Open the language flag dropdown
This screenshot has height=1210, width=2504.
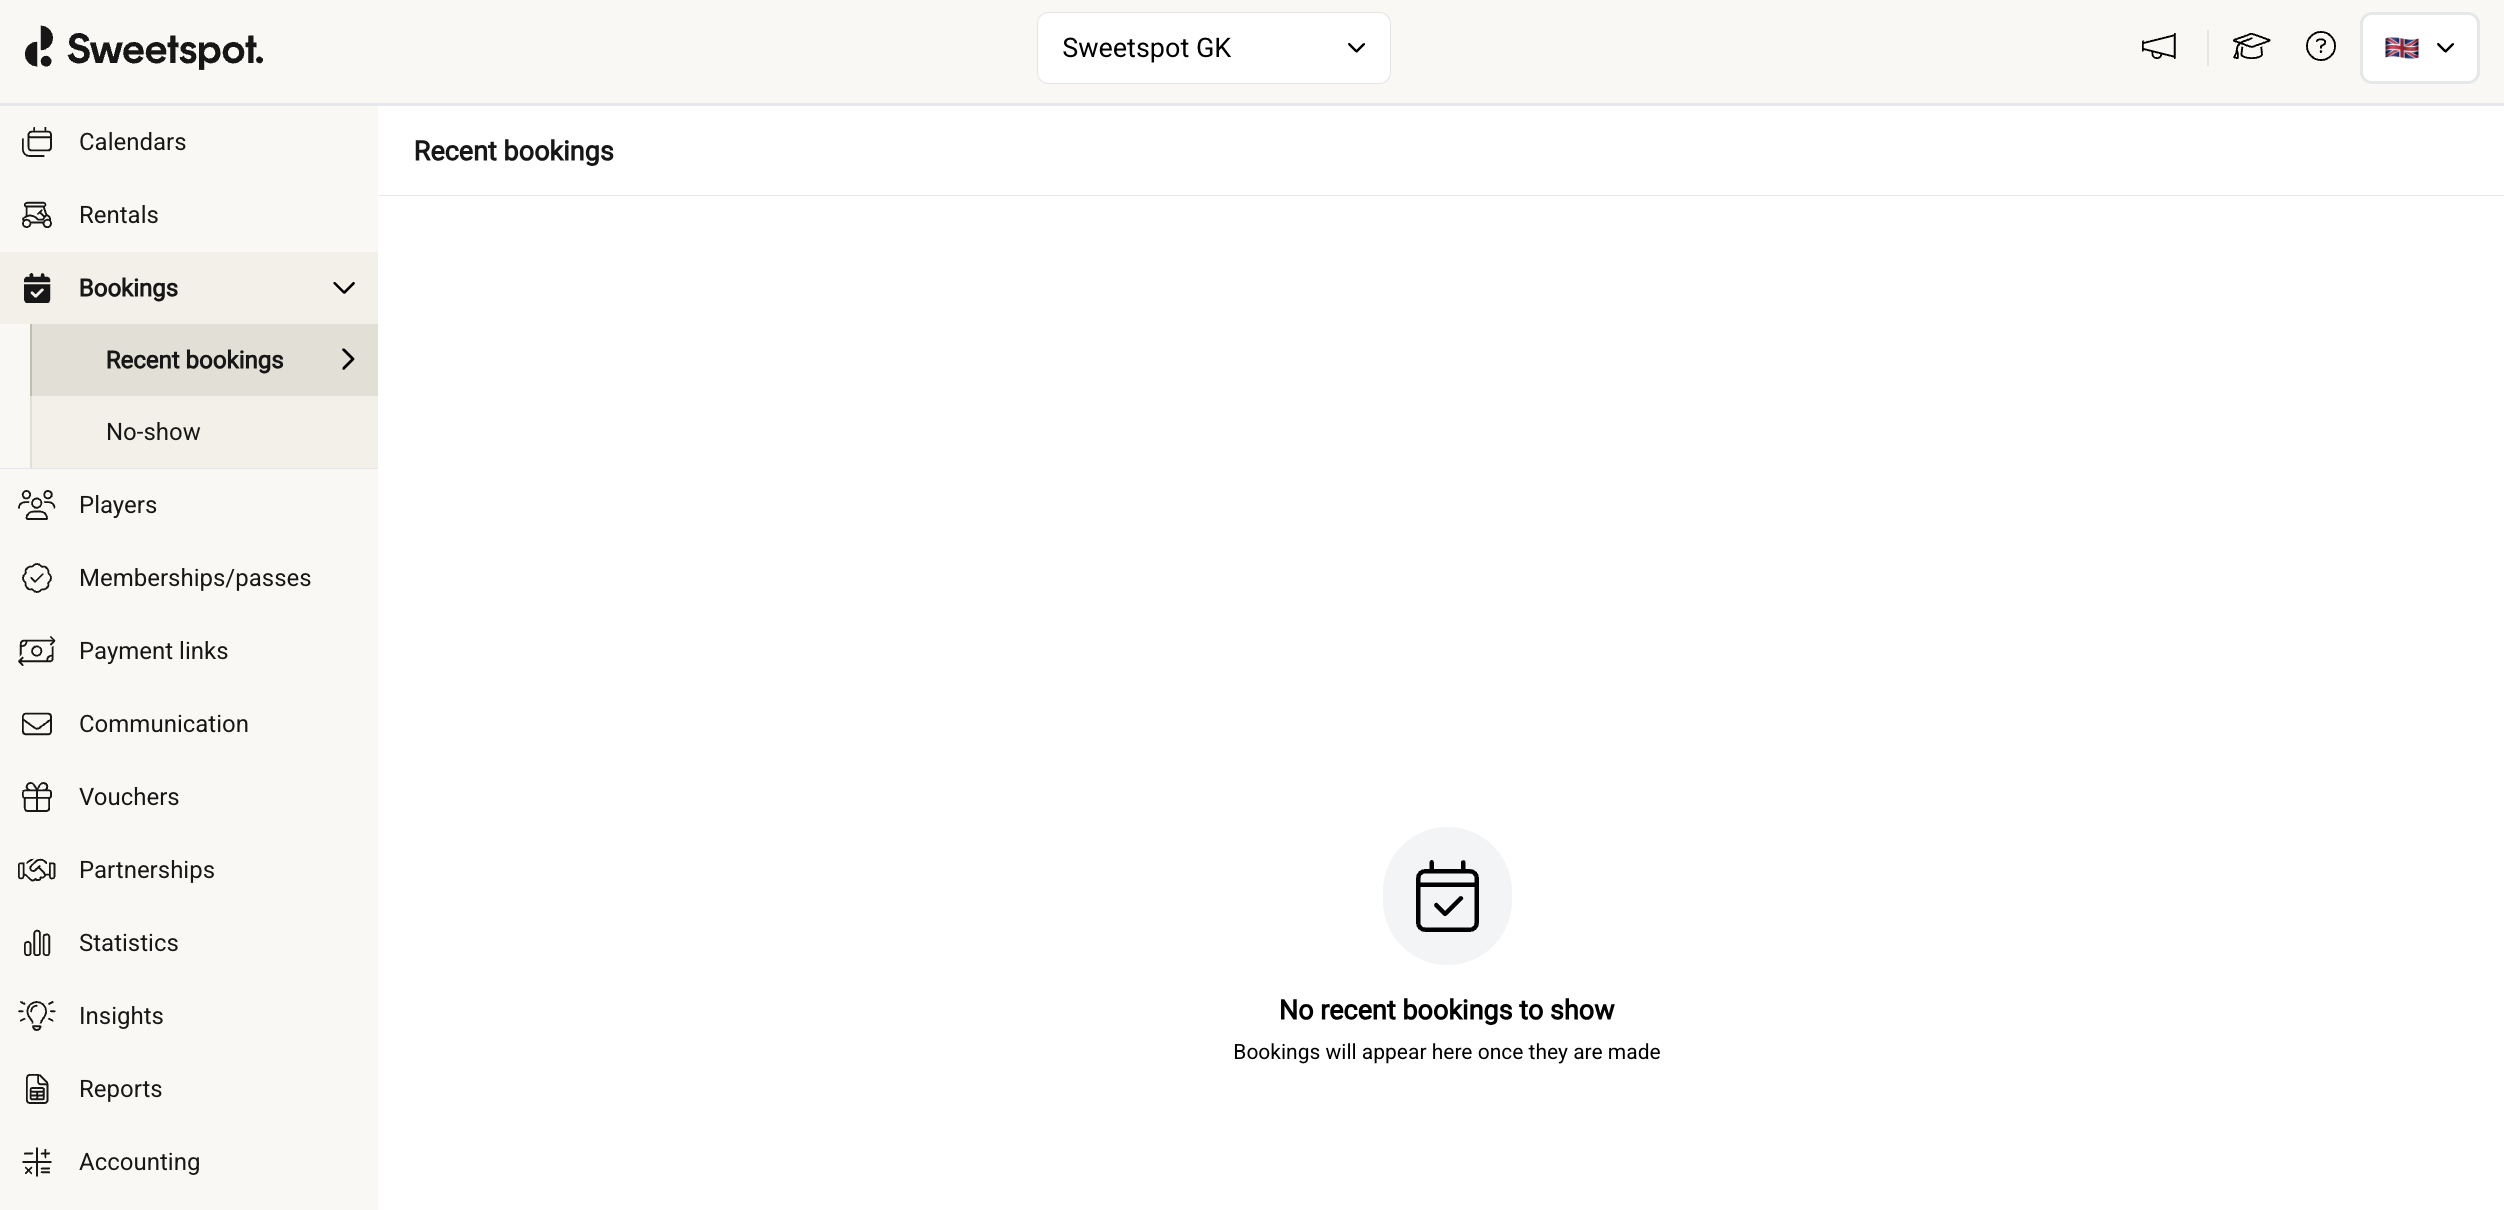[2418, 48]
